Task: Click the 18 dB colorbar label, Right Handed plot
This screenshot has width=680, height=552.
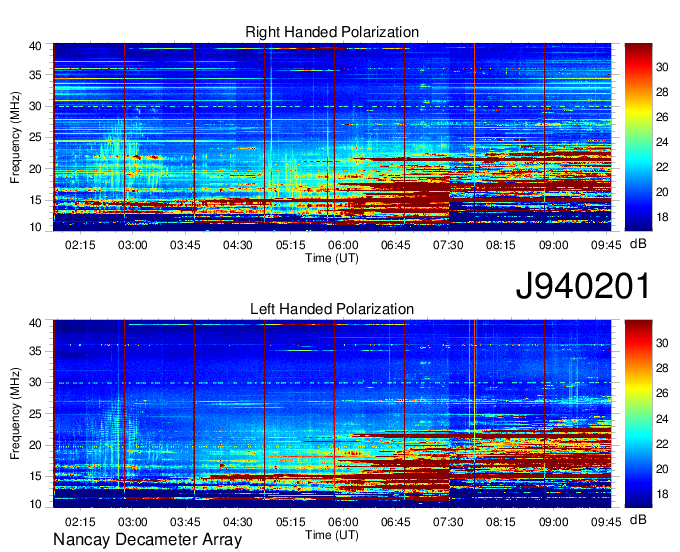Action: pos(662,217)
